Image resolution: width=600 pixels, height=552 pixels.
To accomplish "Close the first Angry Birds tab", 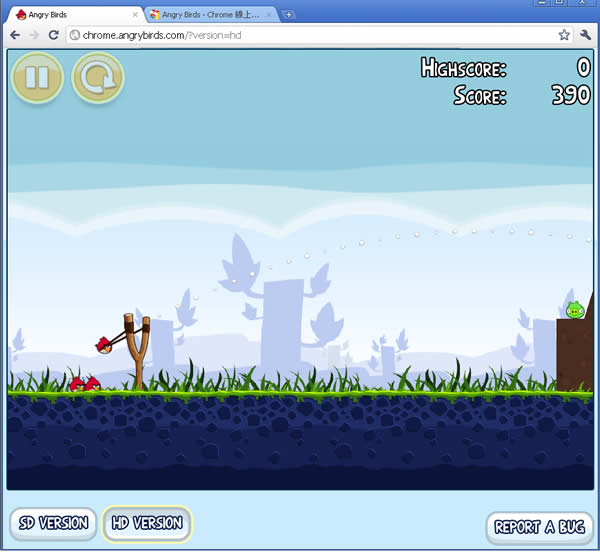I will (x=135, y=15).
